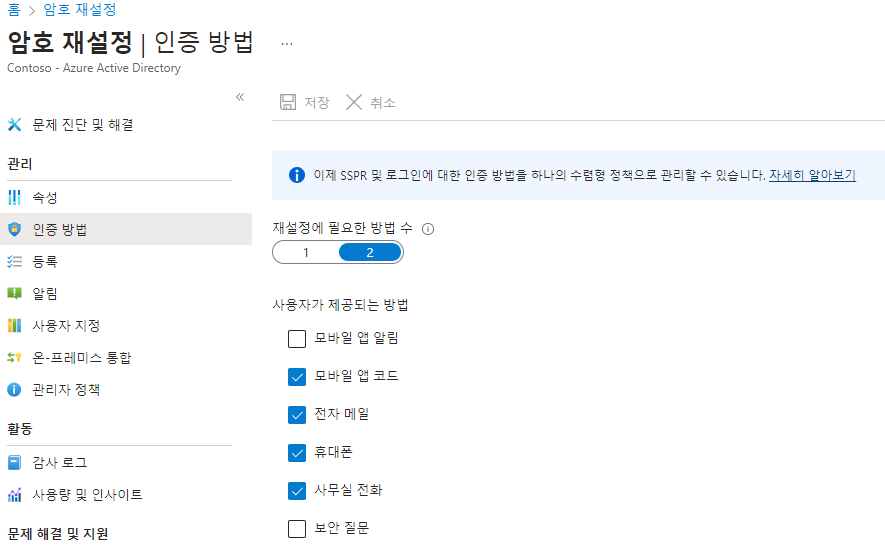Click the shield icon next to 인증 방법
Image resolution: width=885 pixels, height=550 pixels.
pyautogui.click(x=14, y=229)
